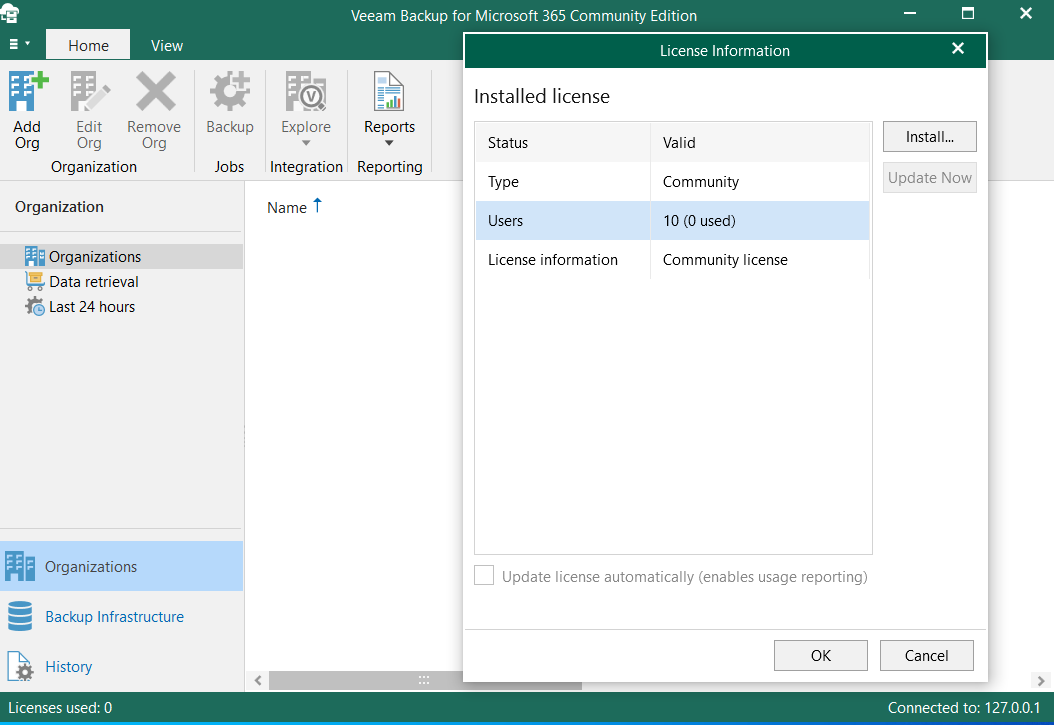Close the License Information dialog
Screen dimensions: 1054x725
coord(959,48)
